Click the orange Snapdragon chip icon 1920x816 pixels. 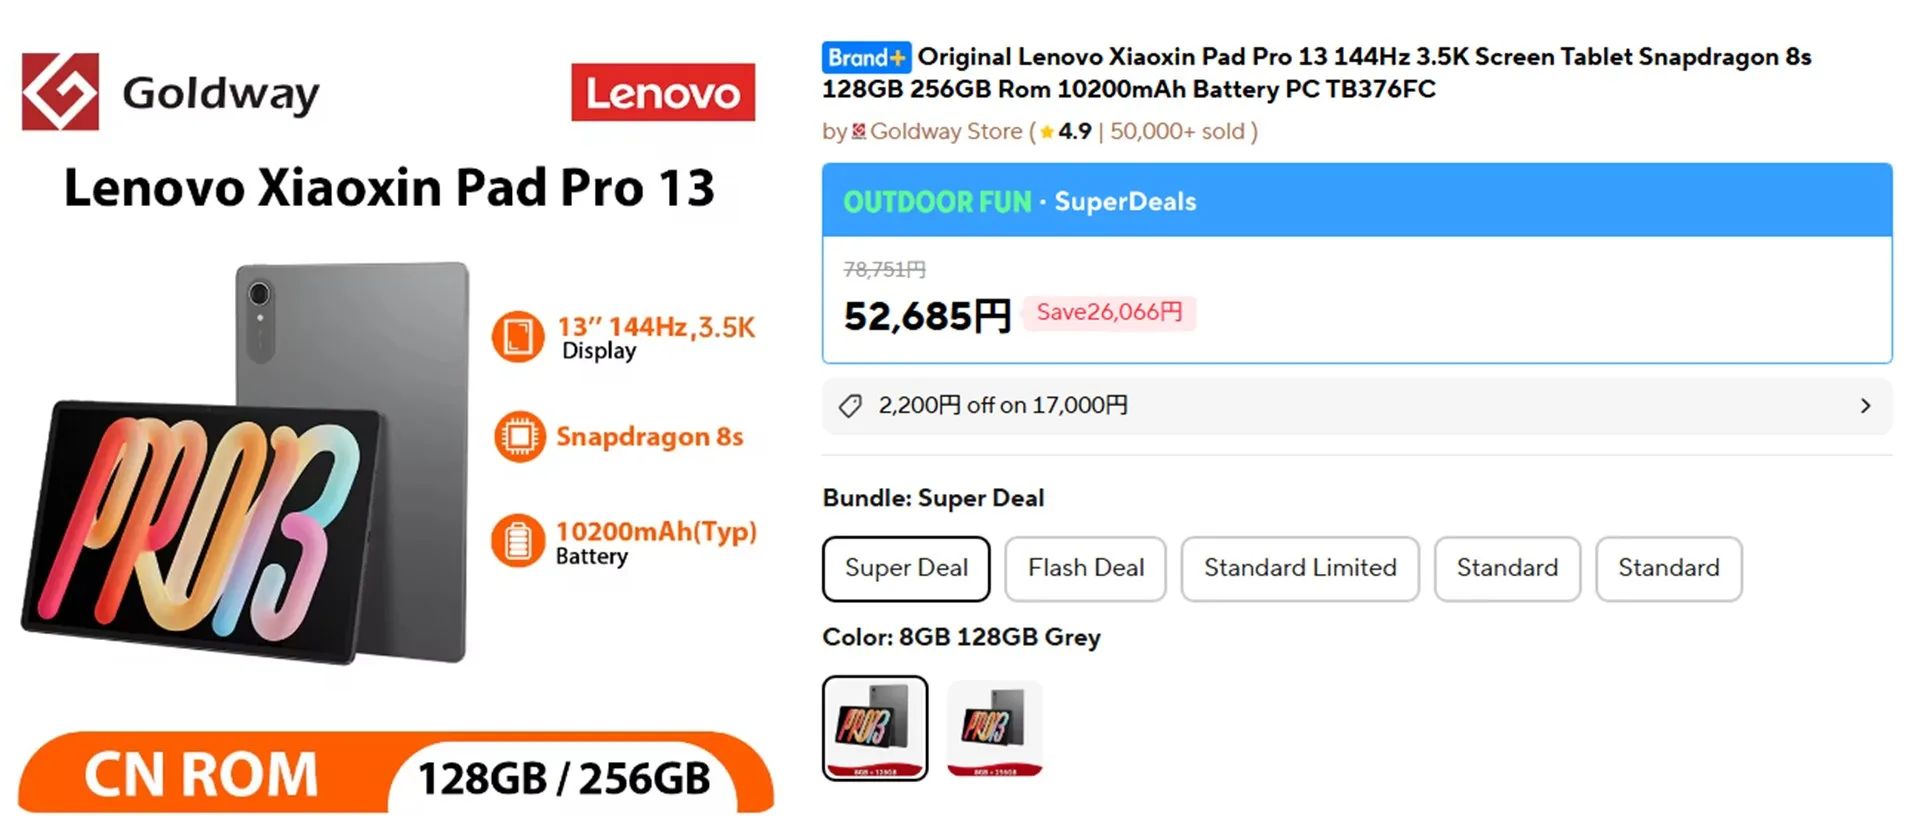pyautogui.click(x=519, y=437)
